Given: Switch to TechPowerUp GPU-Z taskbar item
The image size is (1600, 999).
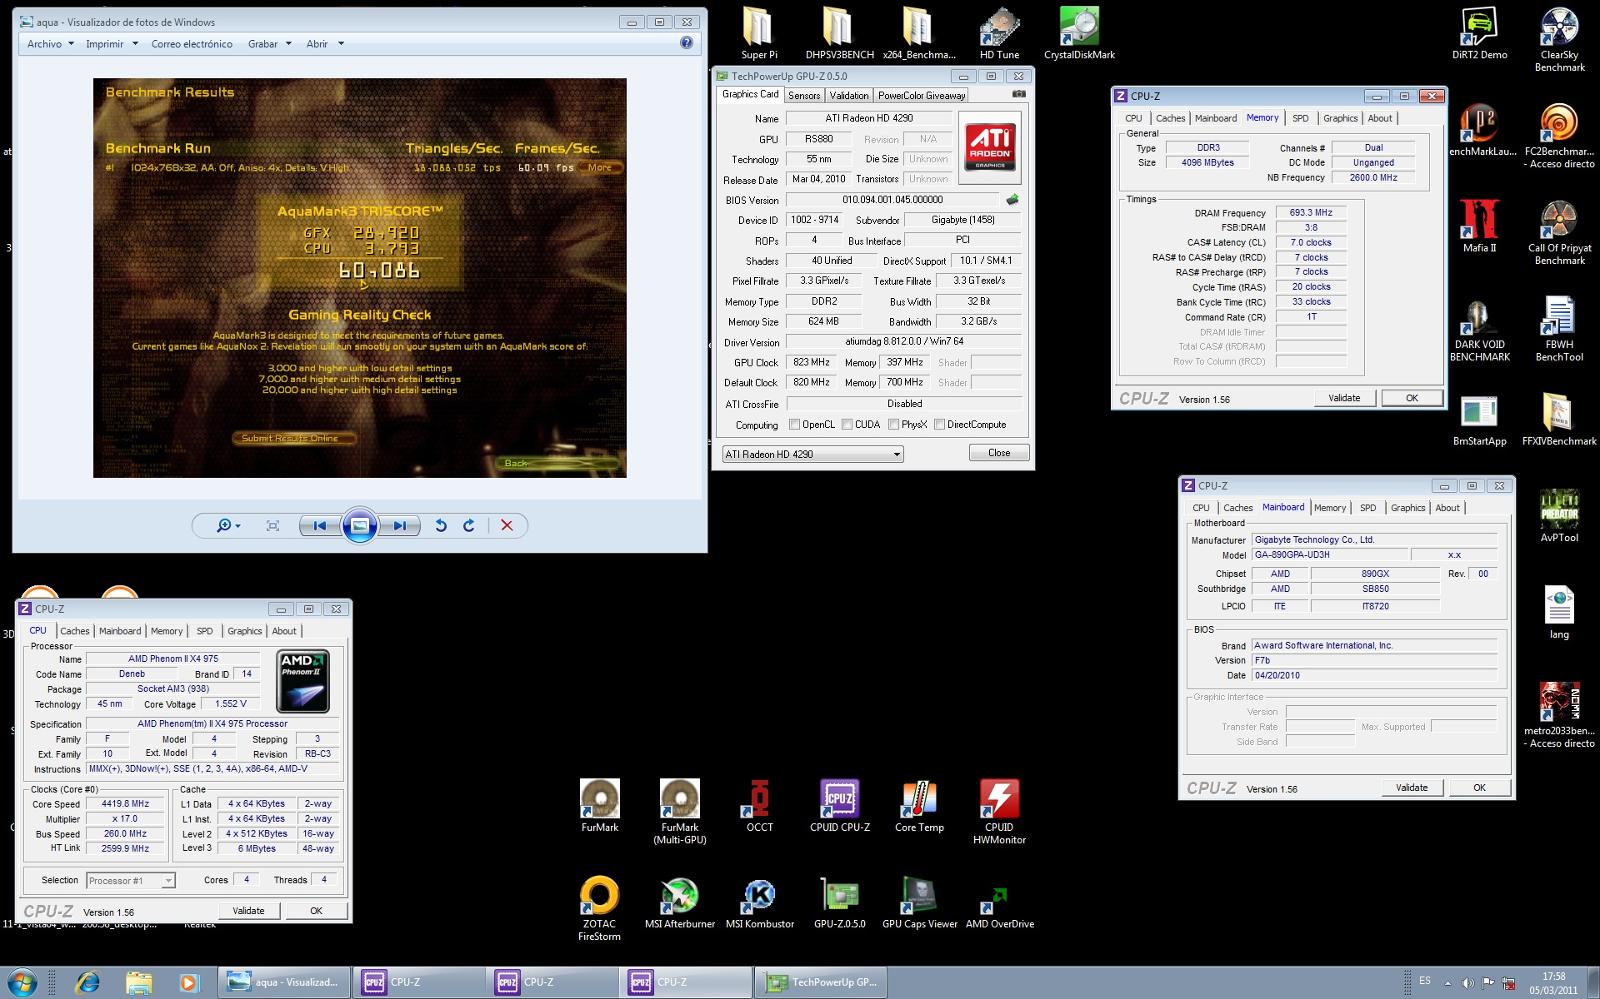Looking at the screenshot, I should (x=820, y=983).
